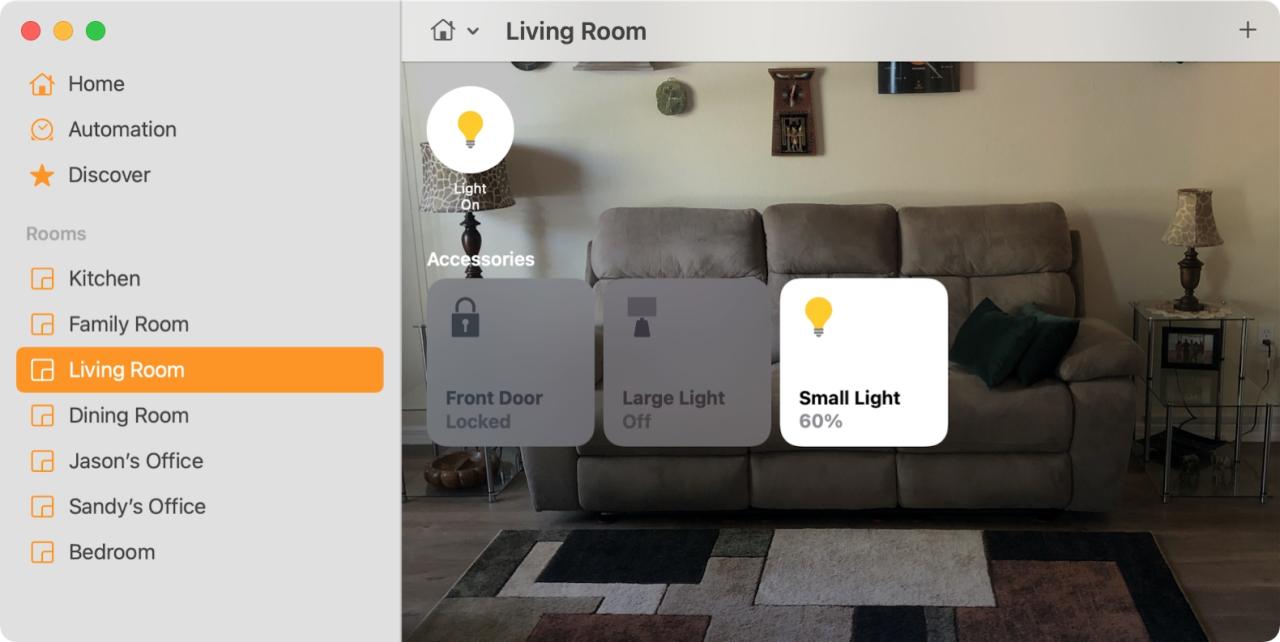
Task: Click the house icon in the toolbar
Action: (x=442, y=31)
